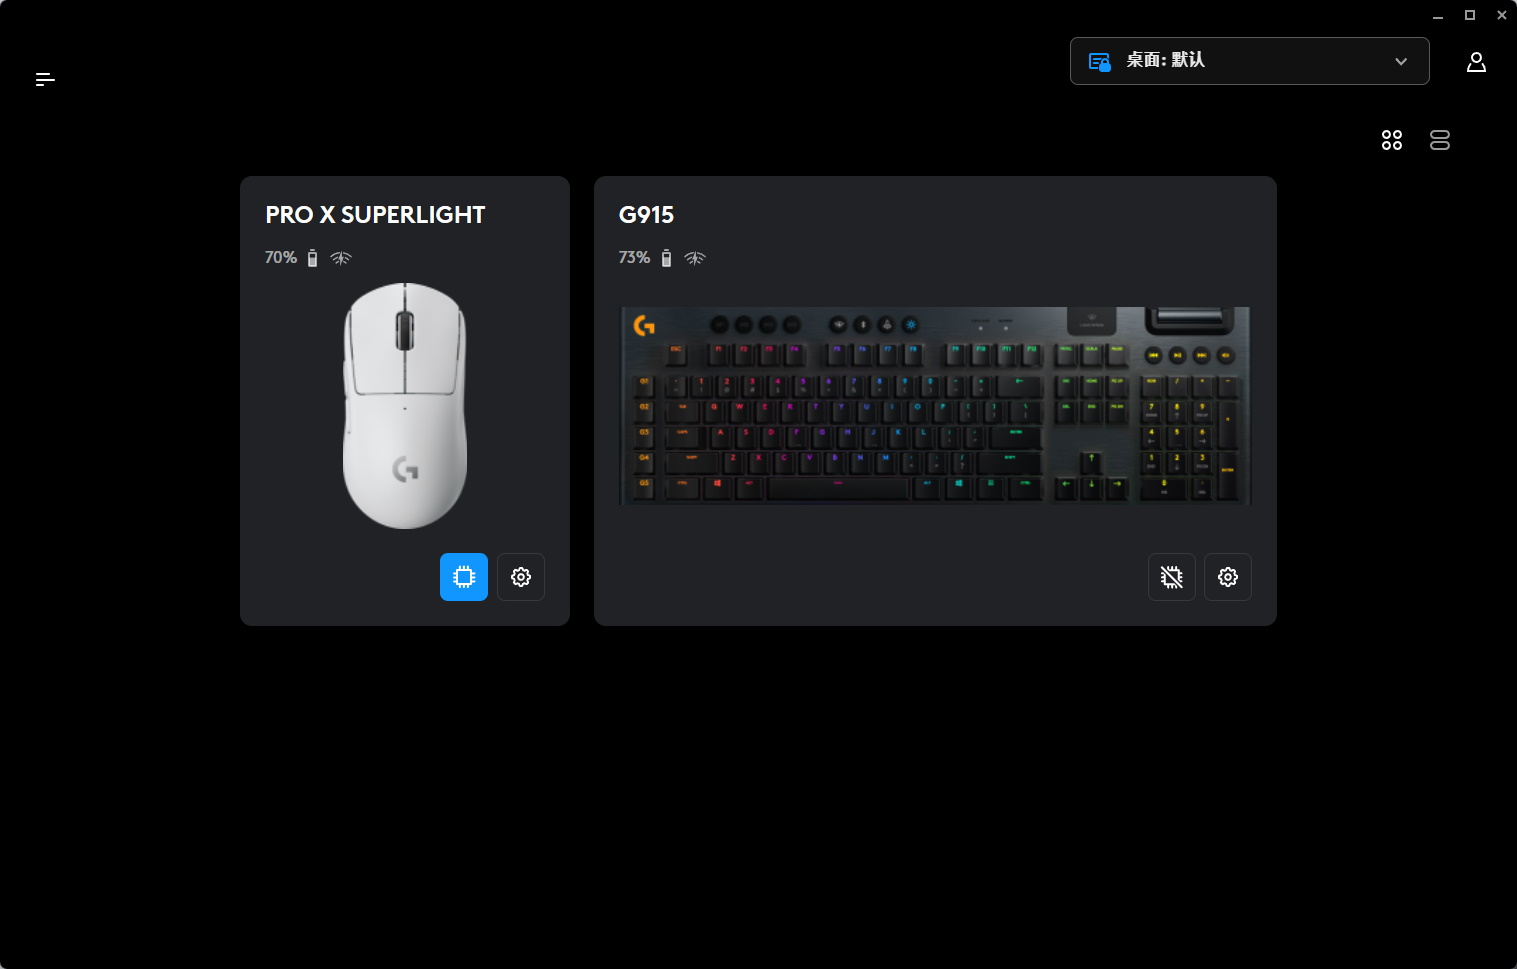Expand the 桌面: 默认 profile dropdown
1517x969 pixels.
coord(1250,61)
